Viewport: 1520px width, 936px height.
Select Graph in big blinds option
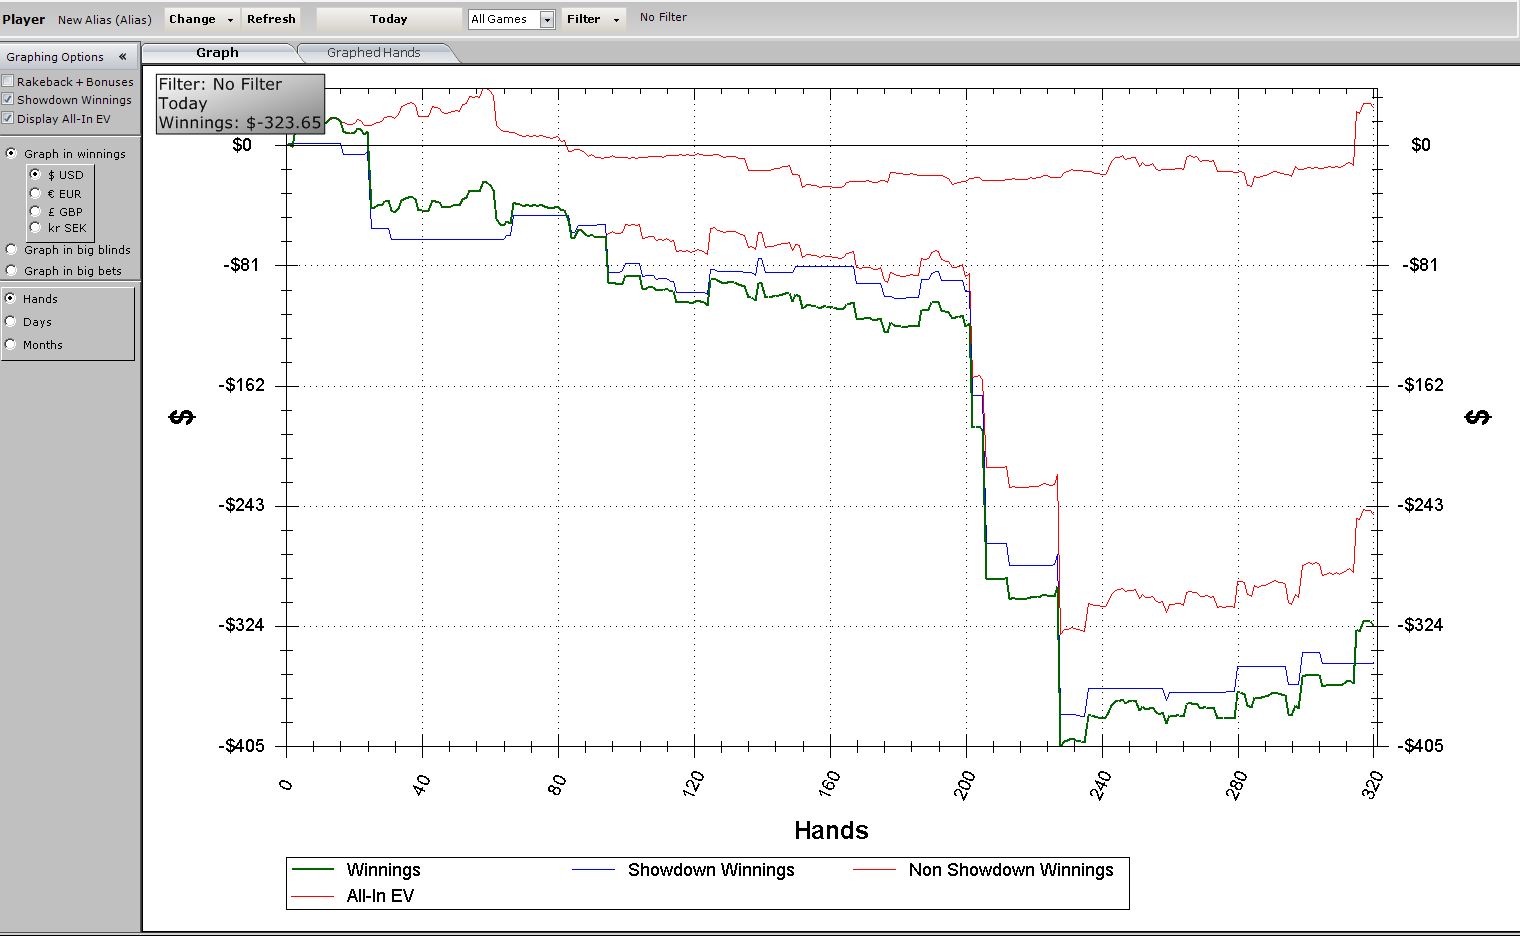click(12, 250)
